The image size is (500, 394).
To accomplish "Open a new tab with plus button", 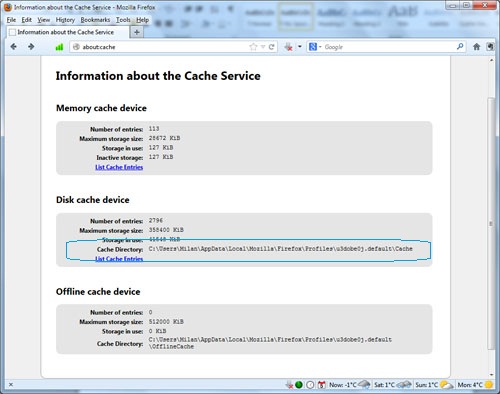I will (x=137, y=32).
